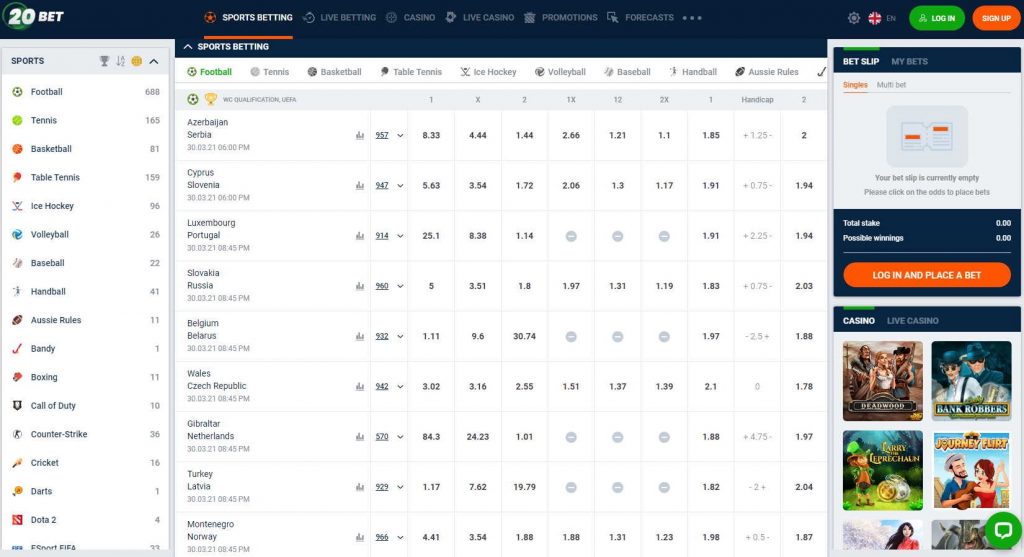The height and width of the screenshot is (557, 1024).
Task: Switch to the Tennis sport tab
Action: 270,72
